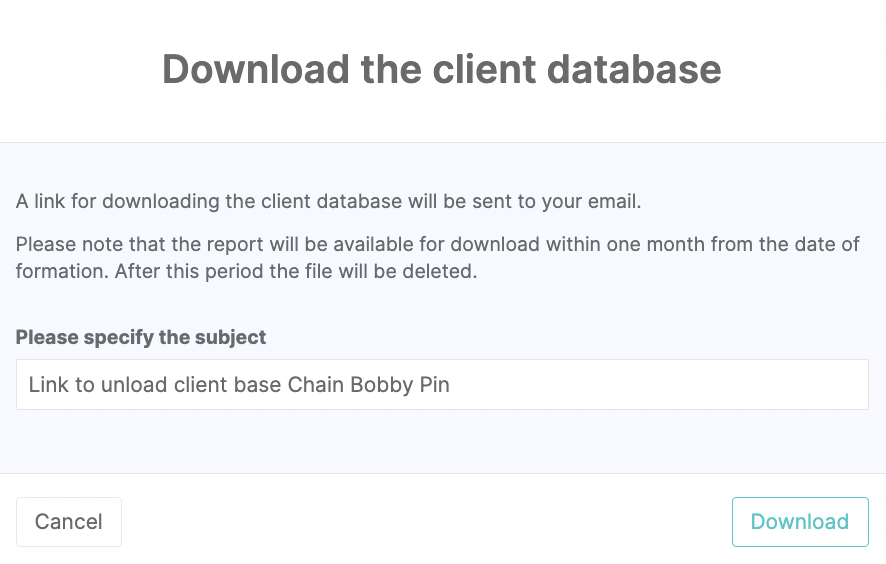
Task: Click the Download button
Action: 799,522
